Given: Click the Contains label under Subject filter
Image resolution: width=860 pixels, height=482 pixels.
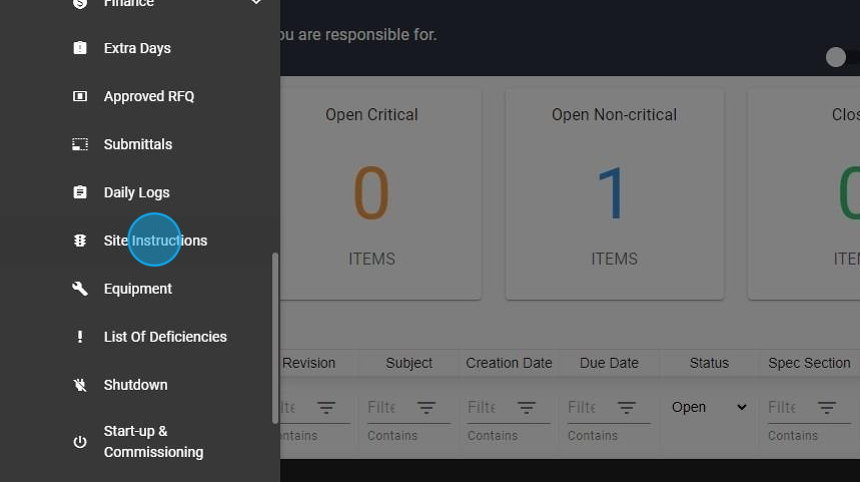Looking at the screenshot, I should click(x=392, y=435).
